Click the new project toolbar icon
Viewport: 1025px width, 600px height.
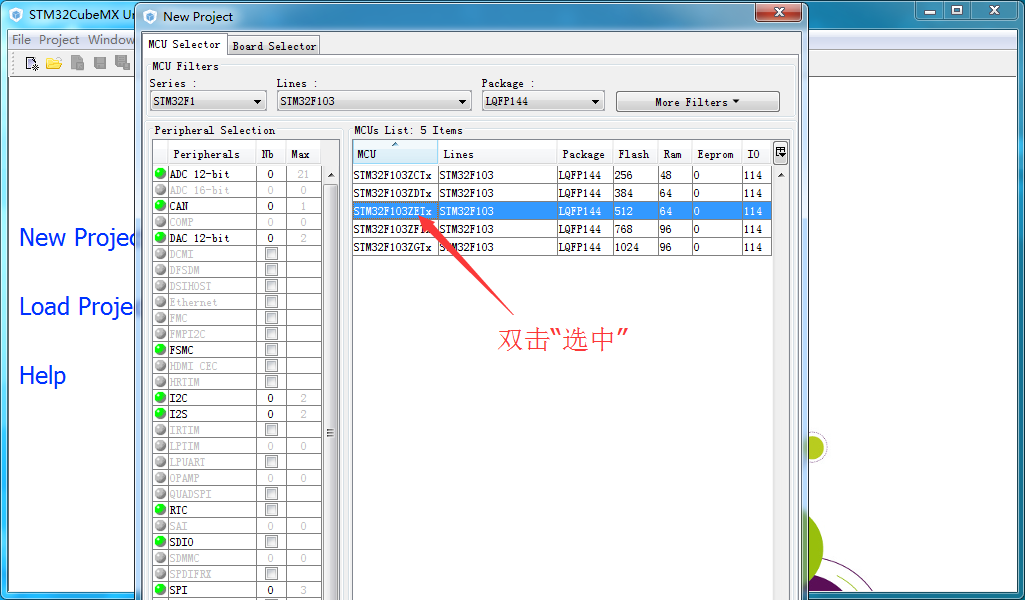pos(31,63)
